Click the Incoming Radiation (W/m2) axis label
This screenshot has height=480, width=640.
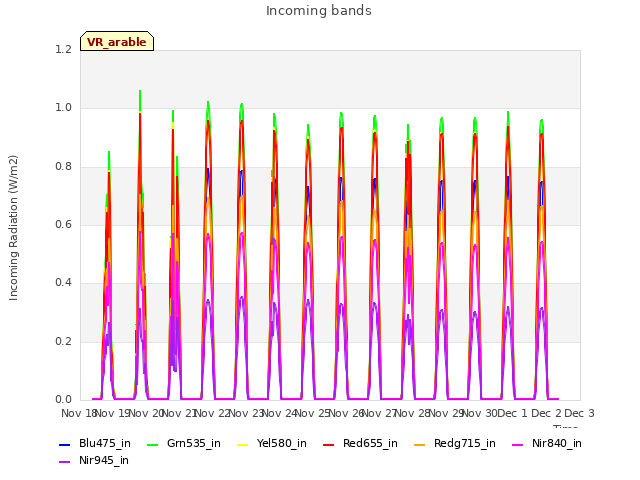coord(13,228)
